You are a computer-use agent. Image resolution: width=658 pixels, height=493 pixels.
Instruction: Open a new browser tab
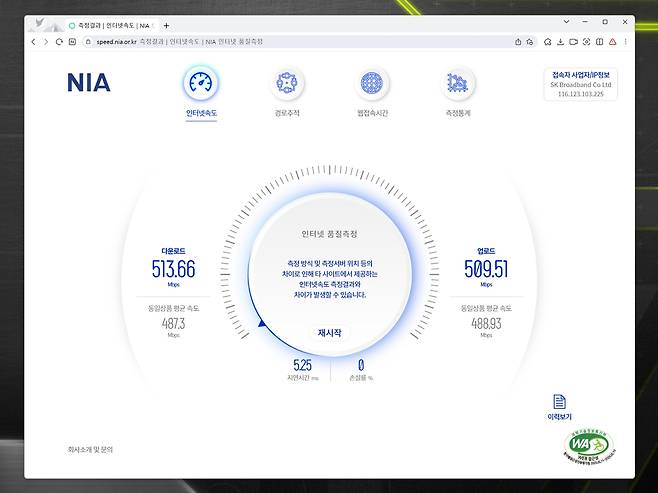[x=166, y=24]
